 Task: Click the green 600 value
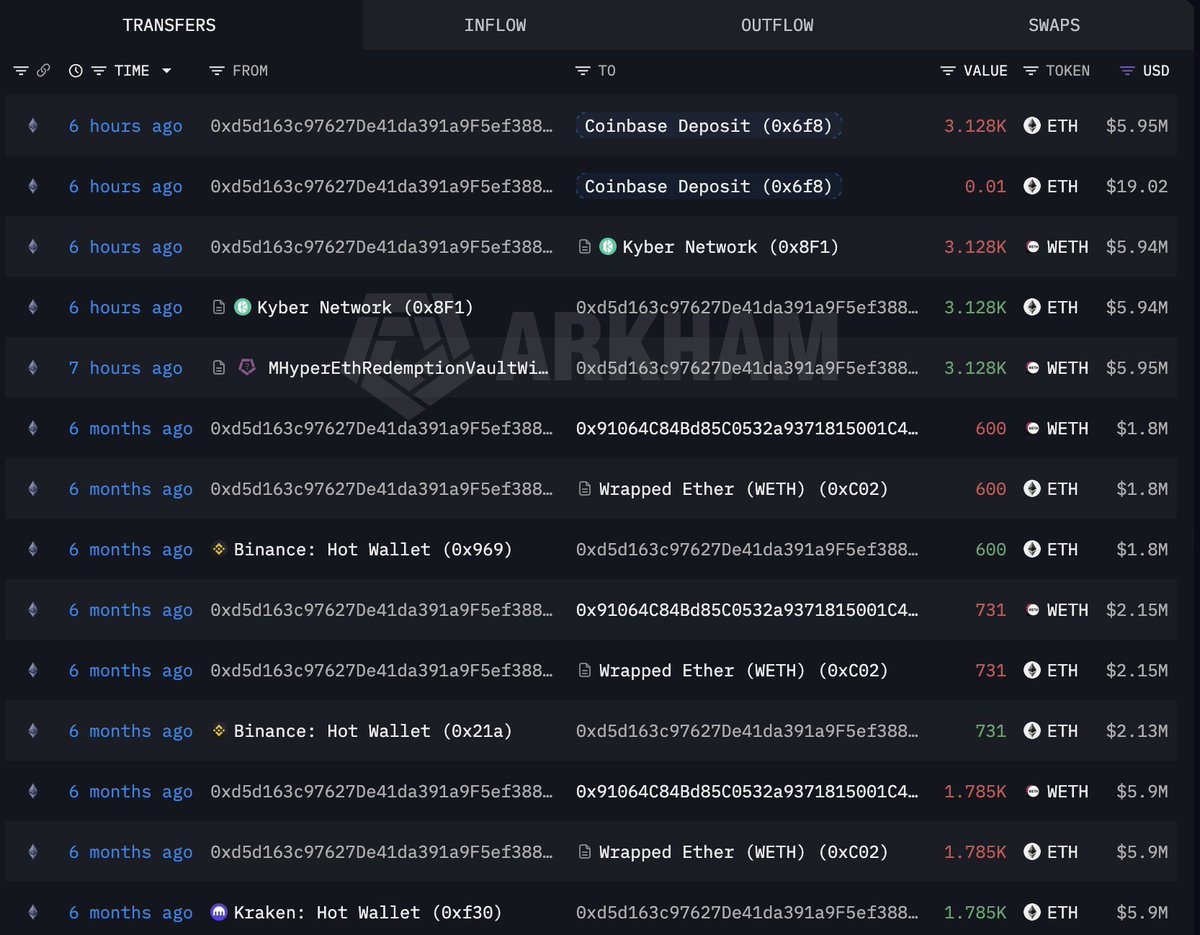point(991,549)
